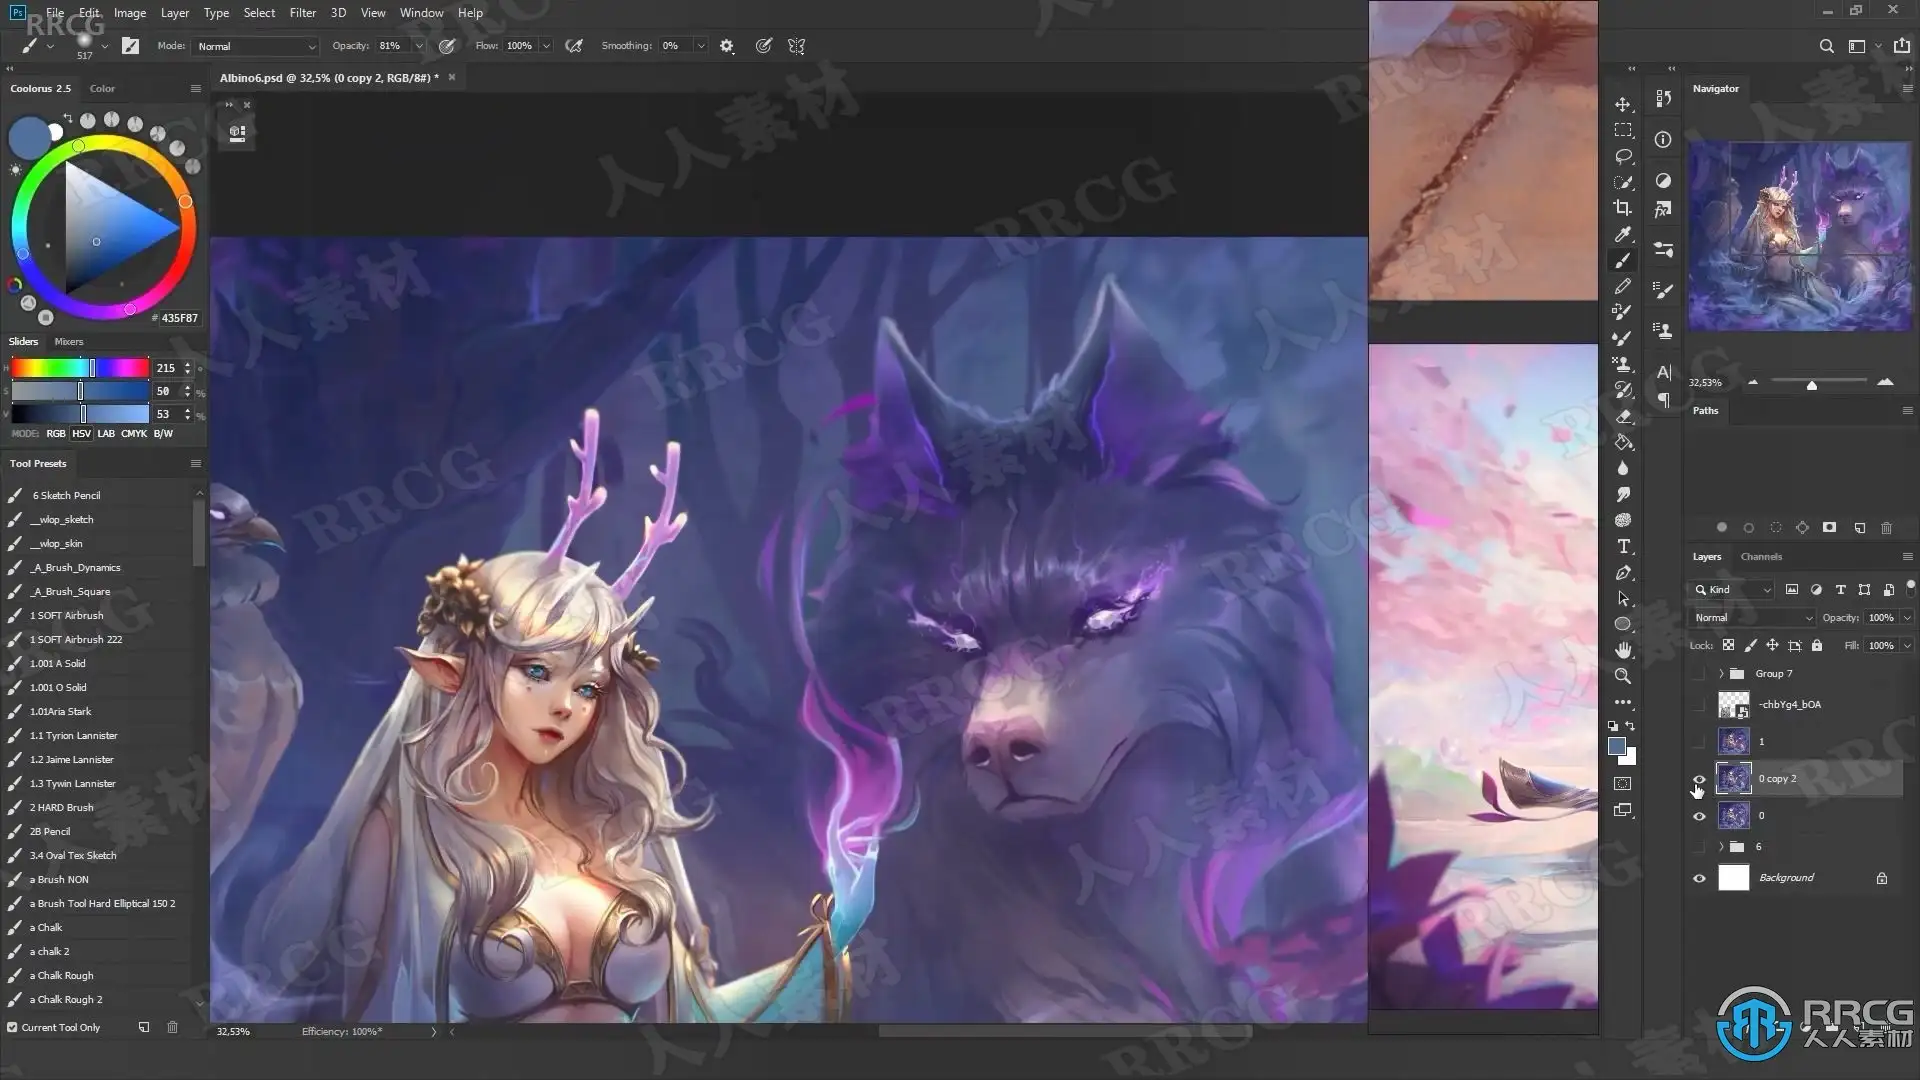Open the brush settings gear in options bar

[727, 46]
